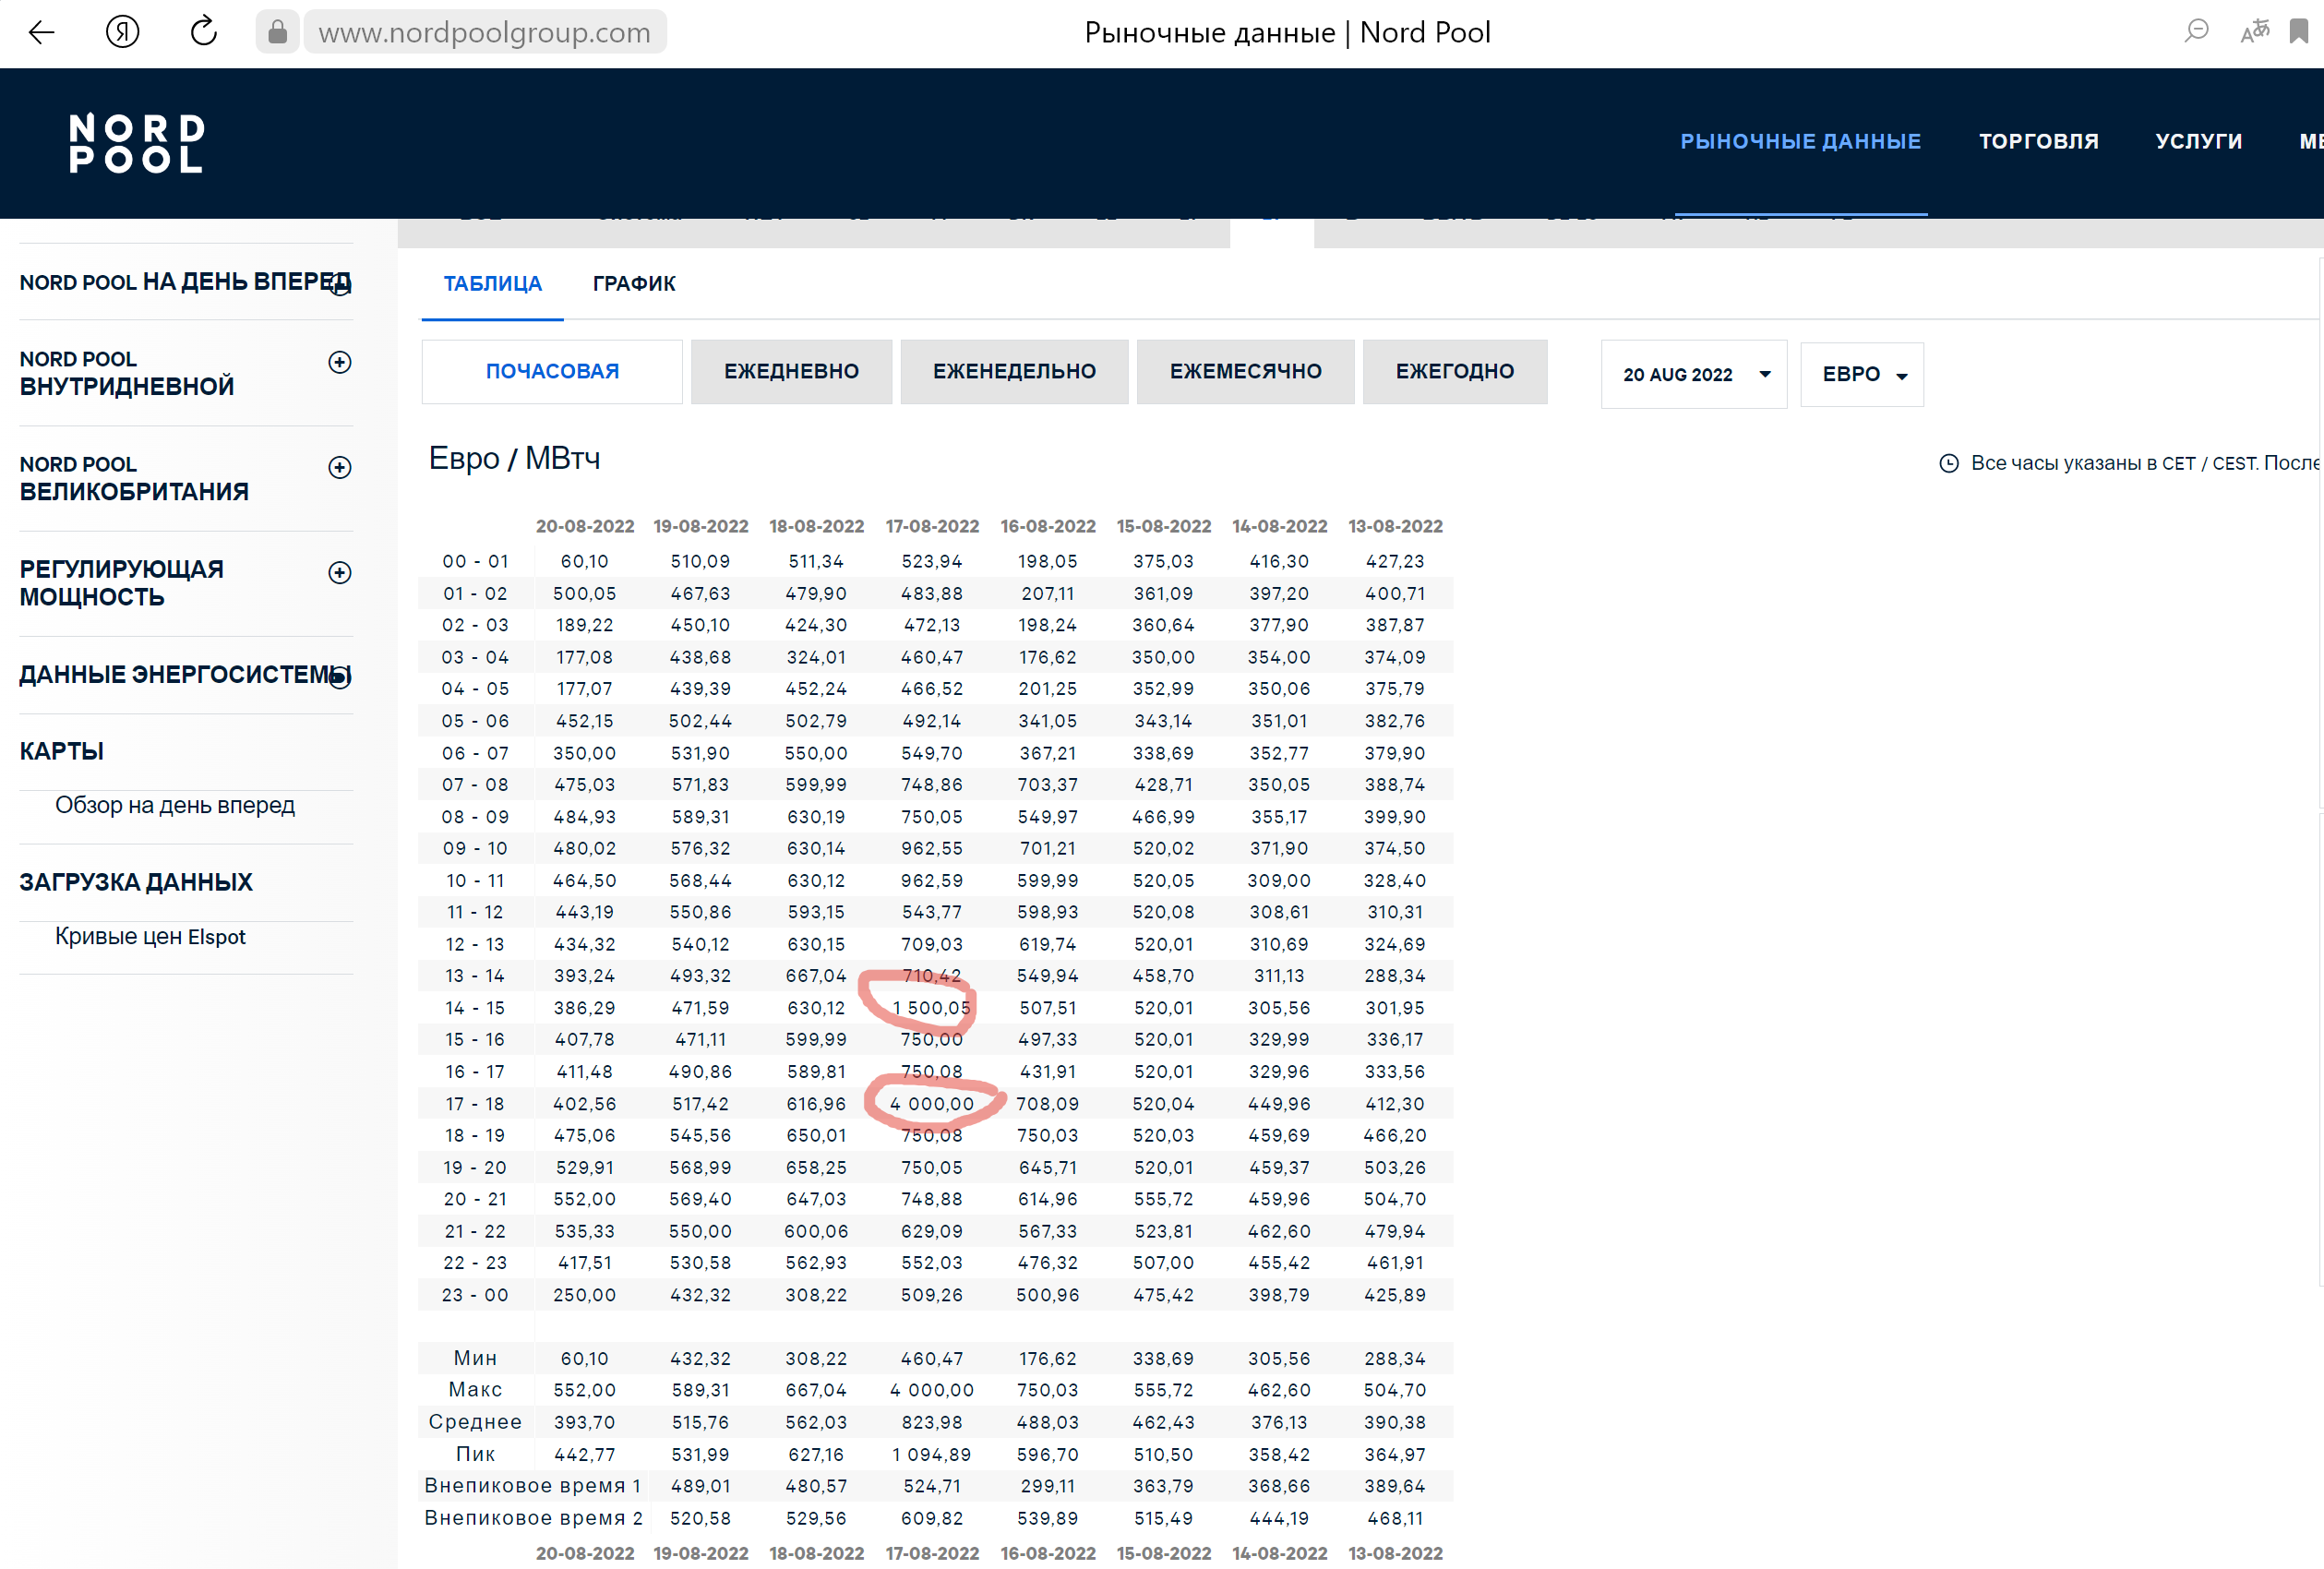
Task: Open the reader search icon in toolbar
Action: (2196, 31)
